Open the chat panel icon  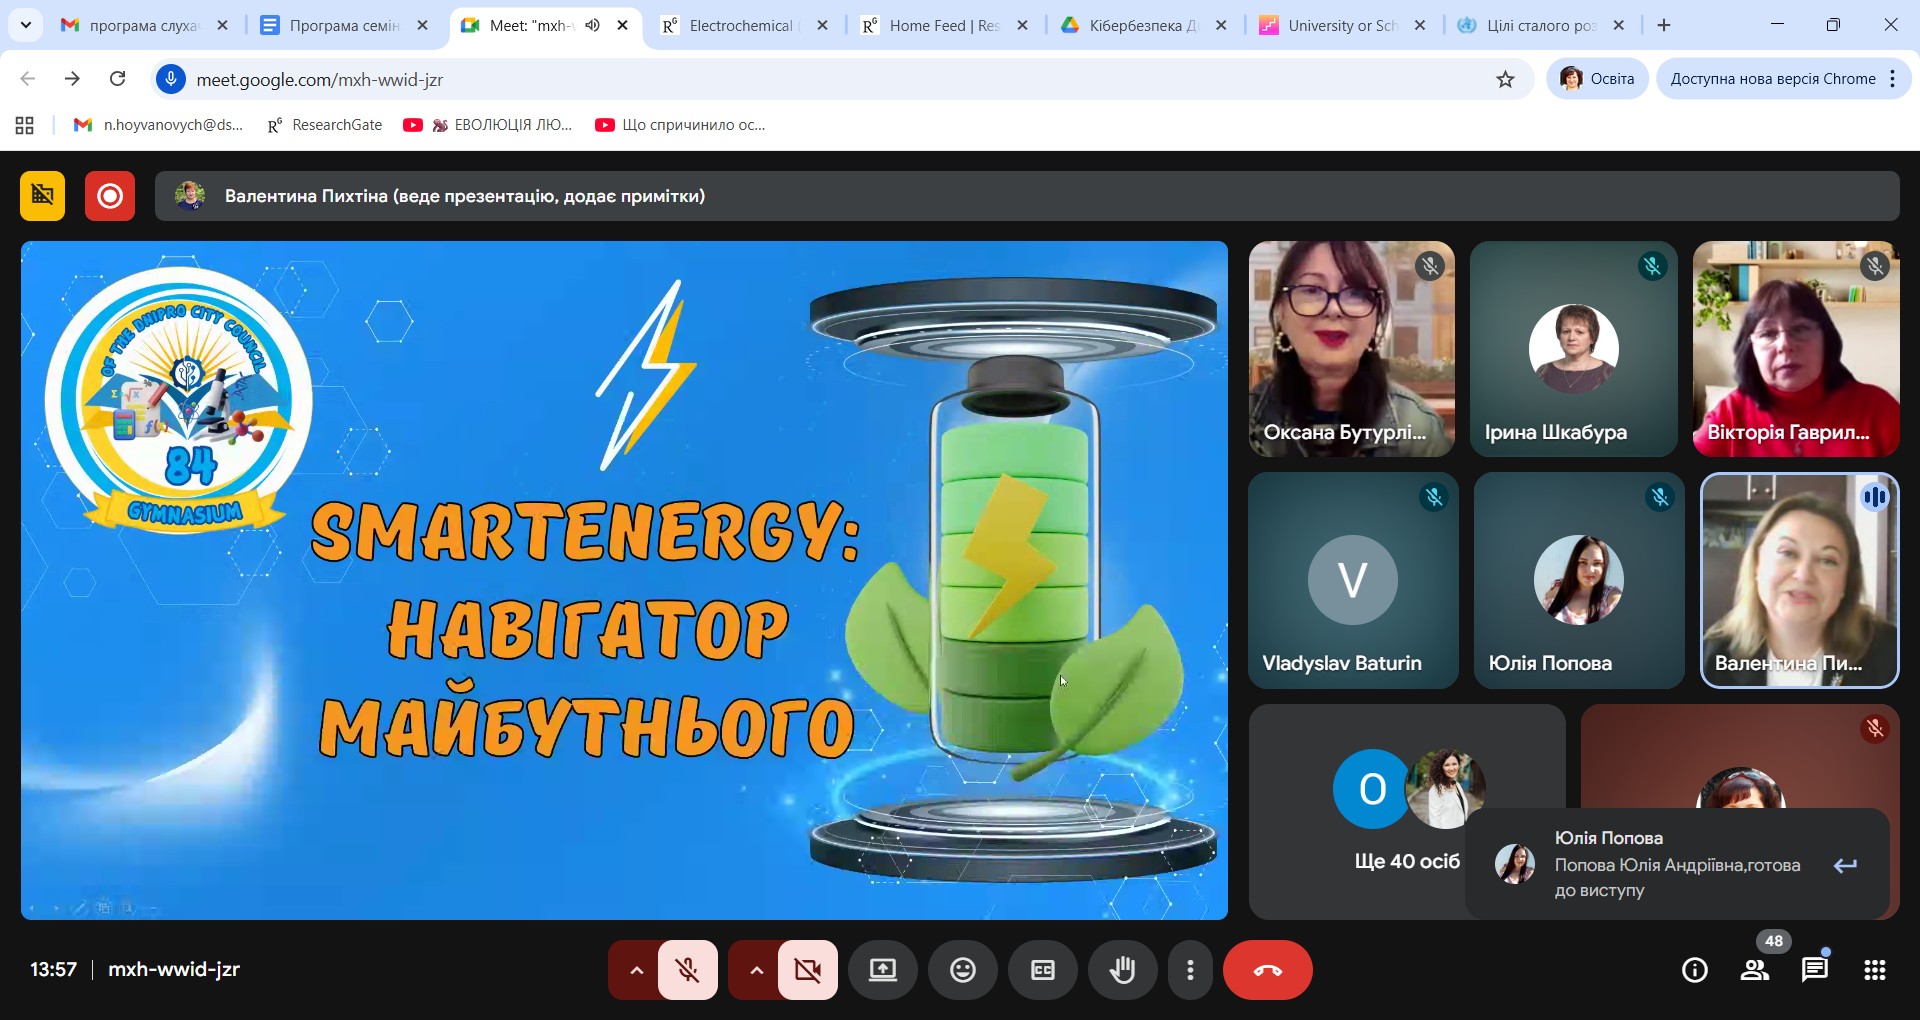click(x=1814, y=970)
